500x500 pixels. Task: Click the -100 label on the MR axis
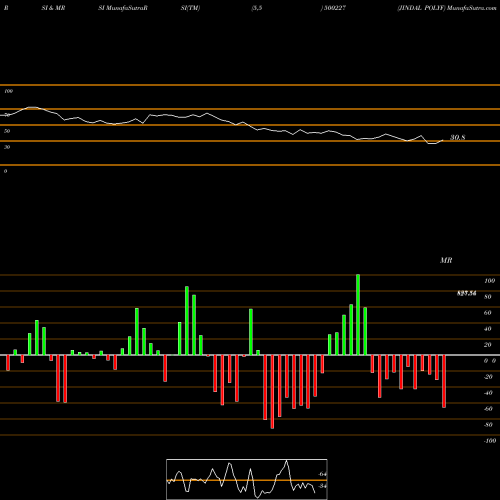click(x=489, y=441)
